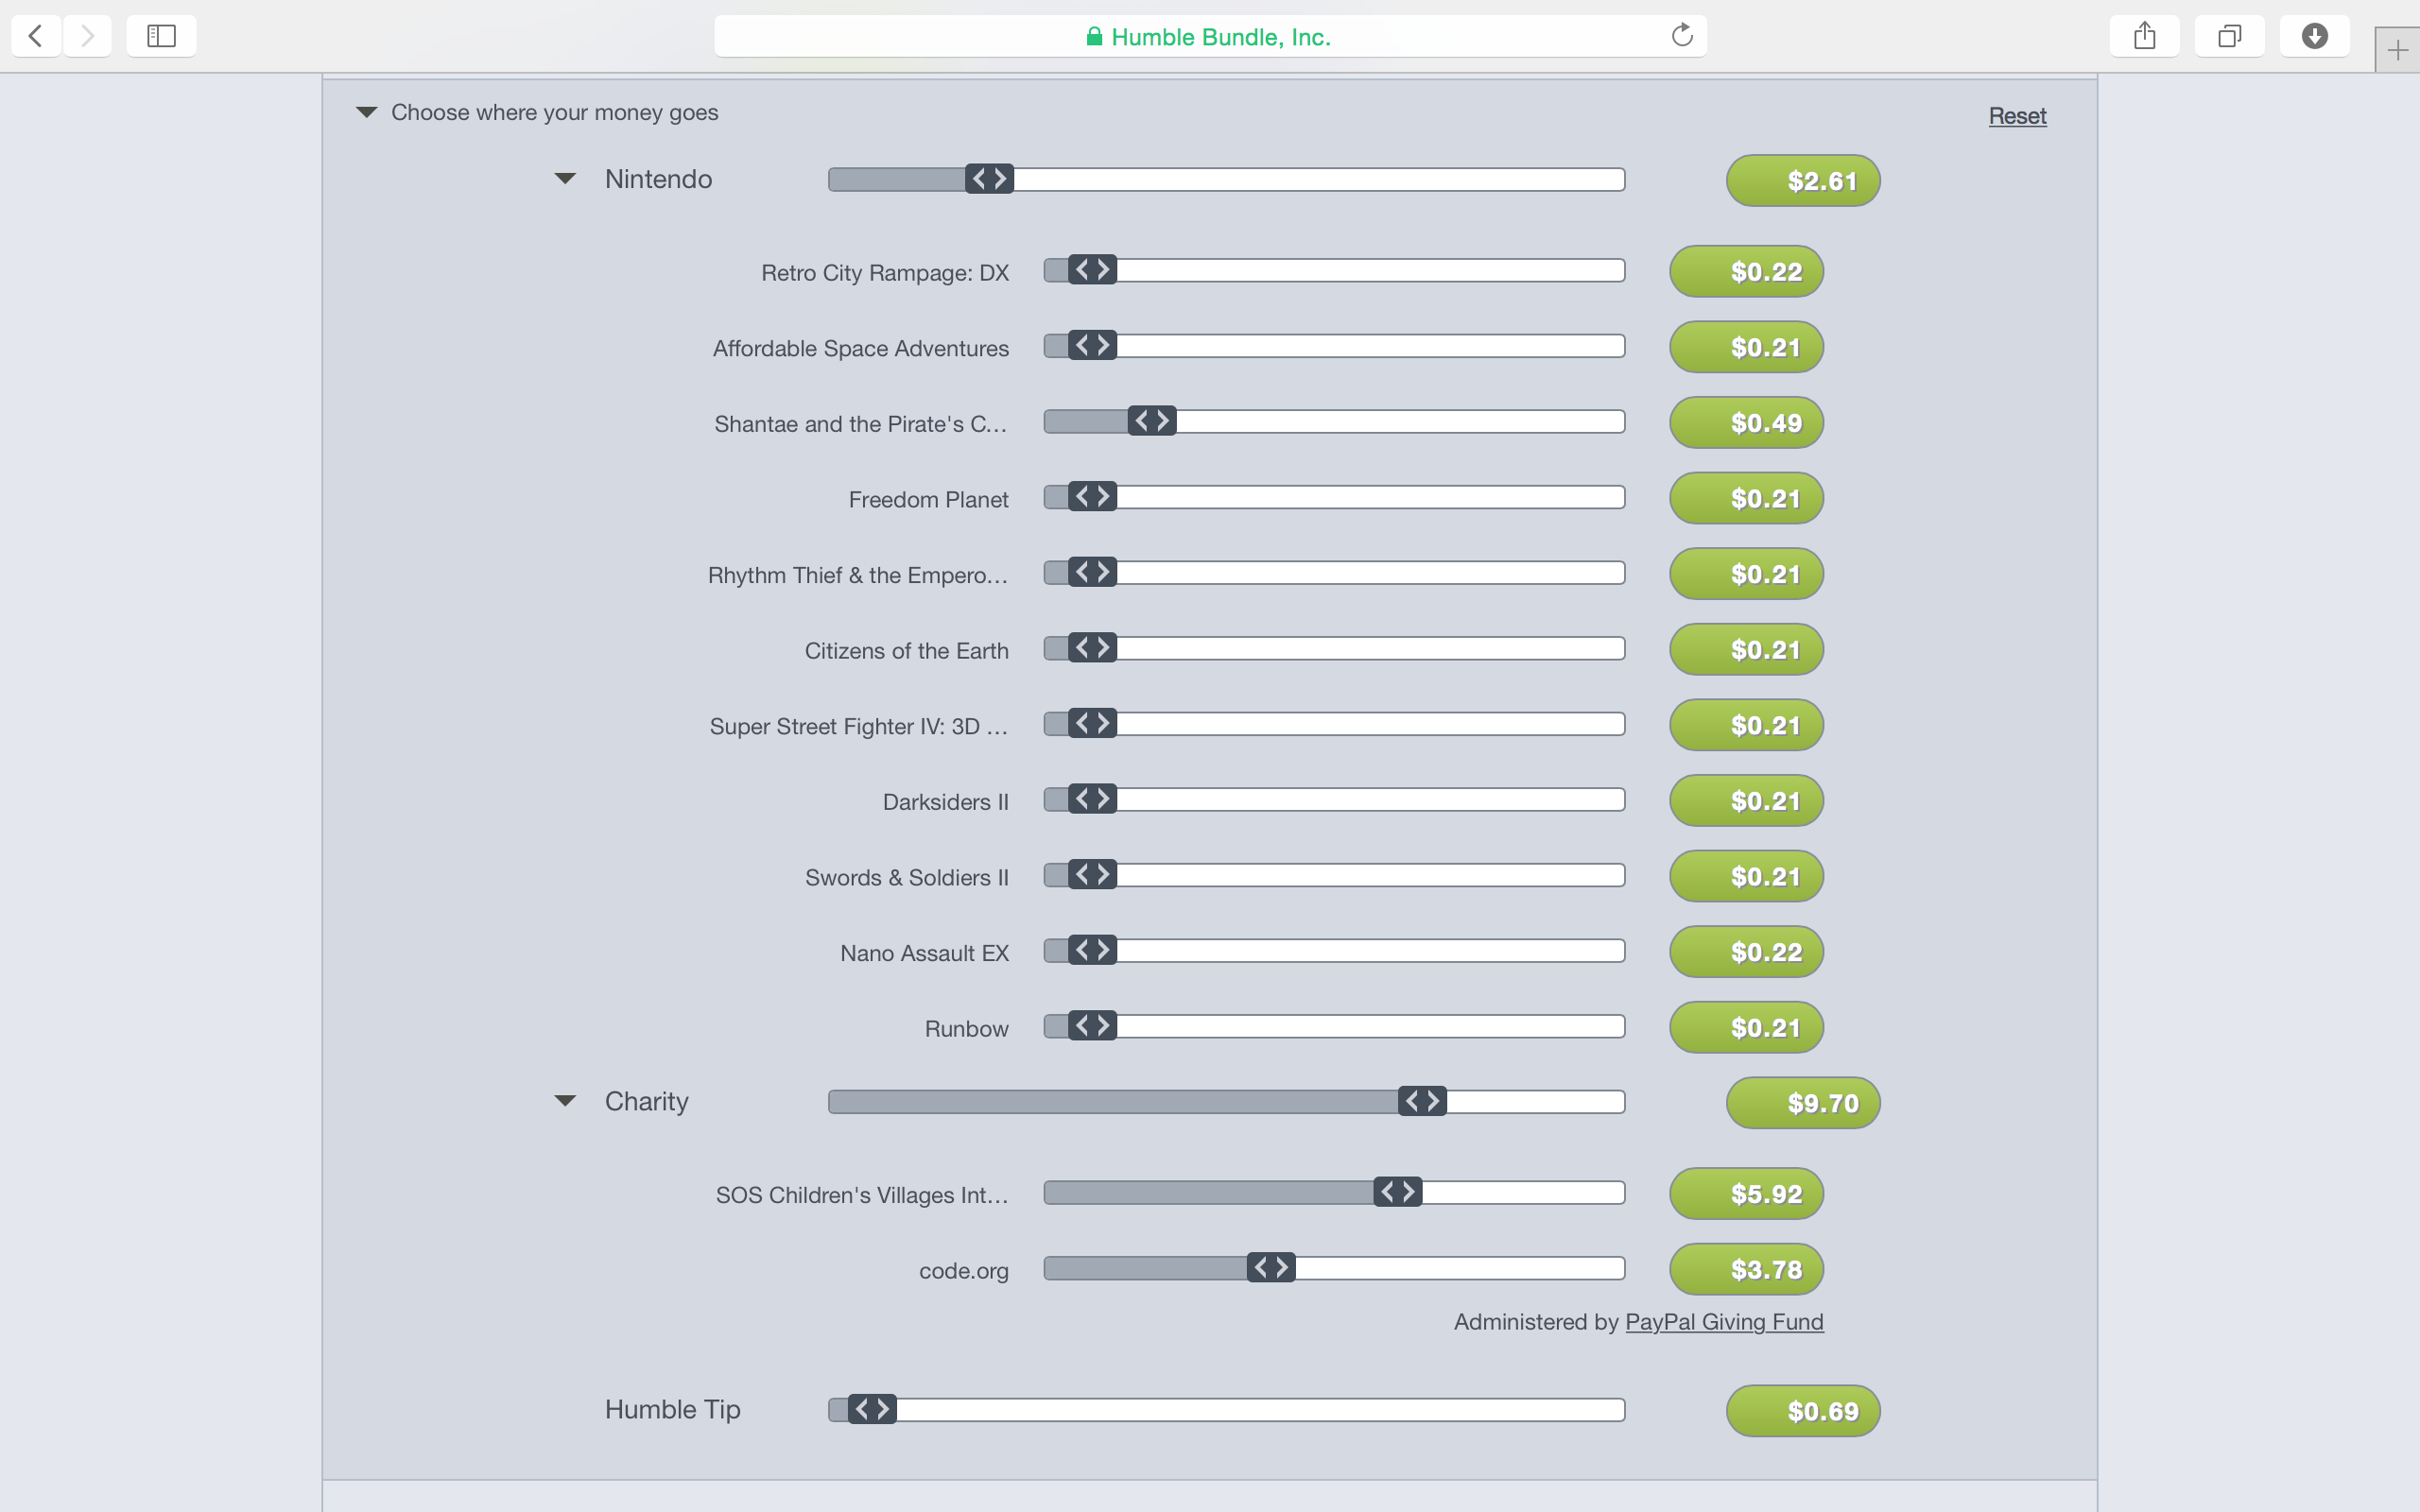
Task: Open the PayPal Giving Fund link
Action: point(1724,1322)
